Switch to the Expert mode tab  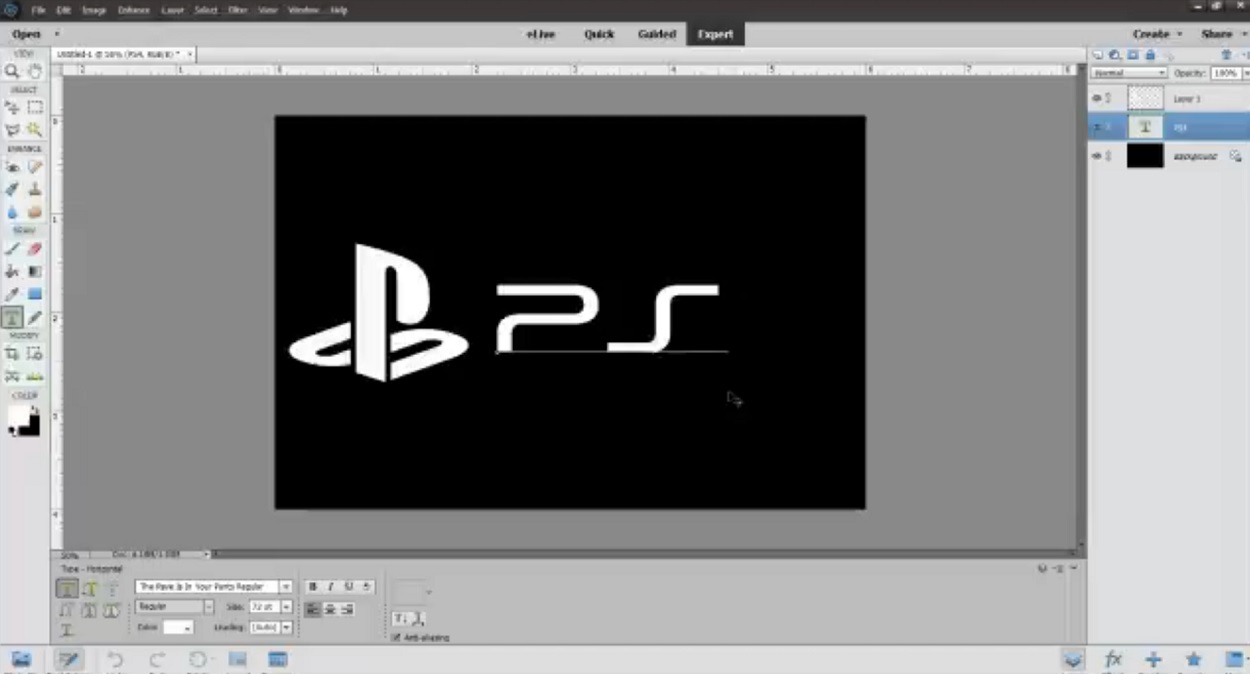coord(715,34)
